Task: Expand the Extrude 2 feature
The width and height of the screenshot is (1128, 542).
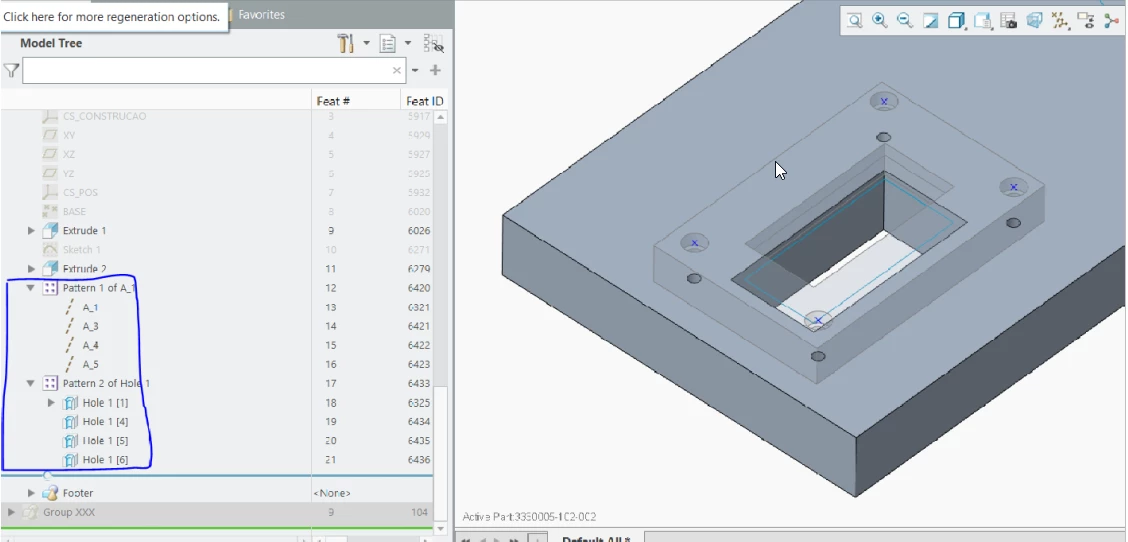Action: pos(31,268)
